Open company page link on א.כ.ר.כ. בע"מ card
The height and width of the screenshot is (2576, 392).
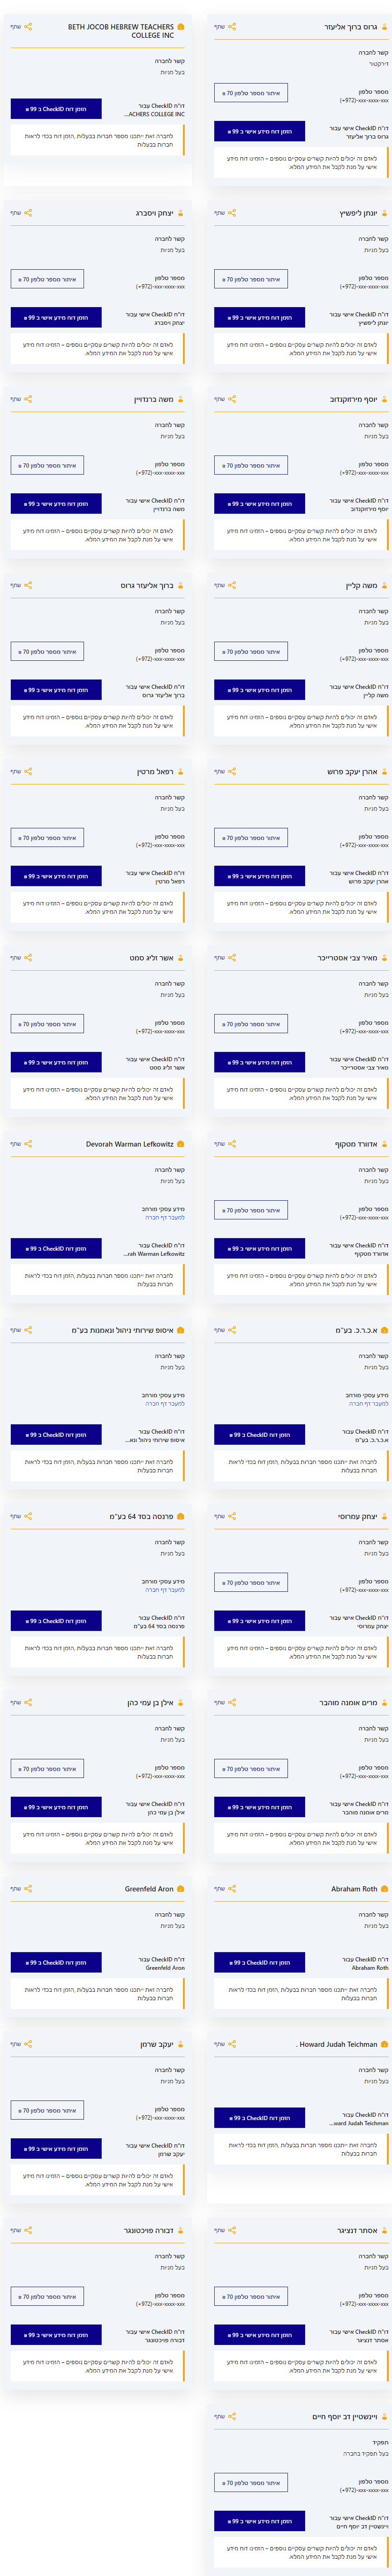(369, 1404)
